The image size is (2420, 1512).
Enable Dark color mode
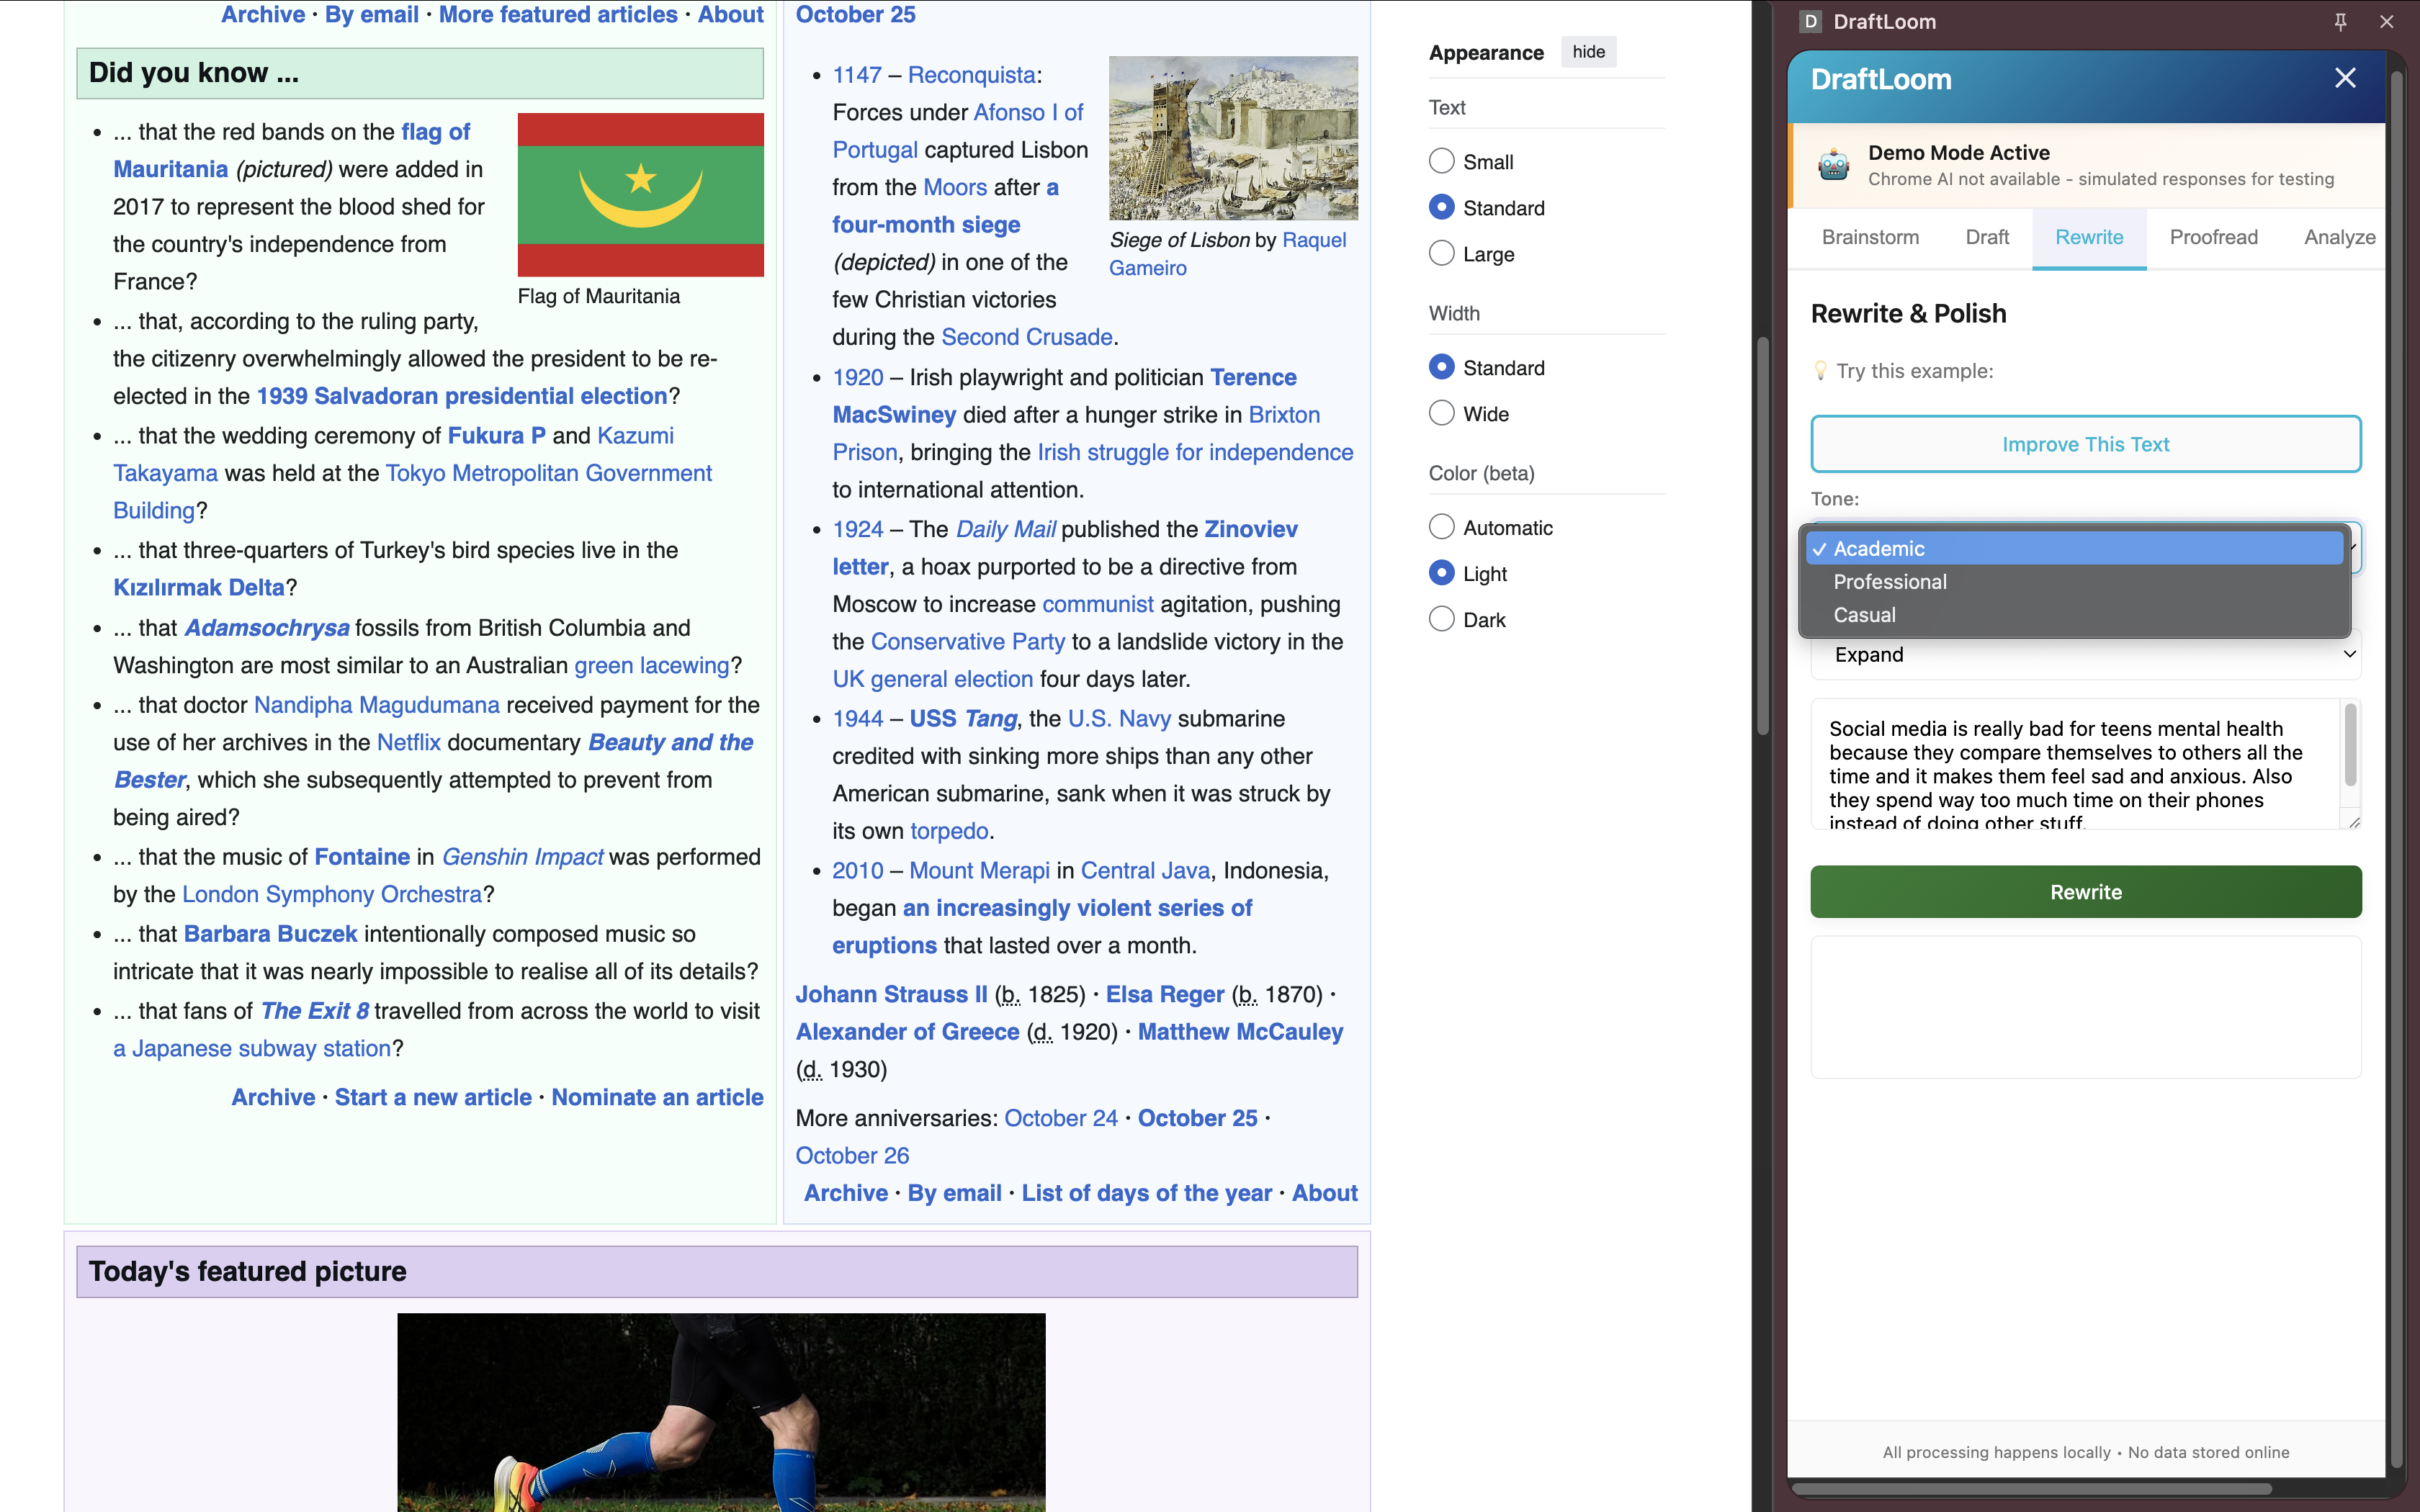[x=1441, y=620]
